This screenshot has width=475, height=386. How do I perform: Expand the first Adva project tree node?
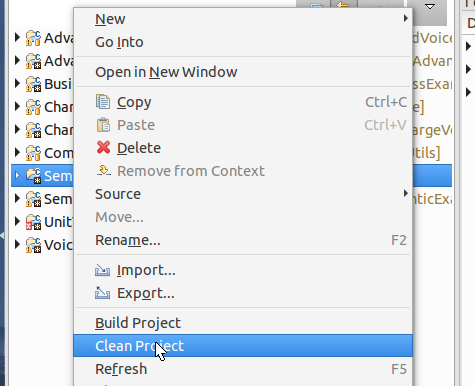pyautogui.click(x=17, y=37)
